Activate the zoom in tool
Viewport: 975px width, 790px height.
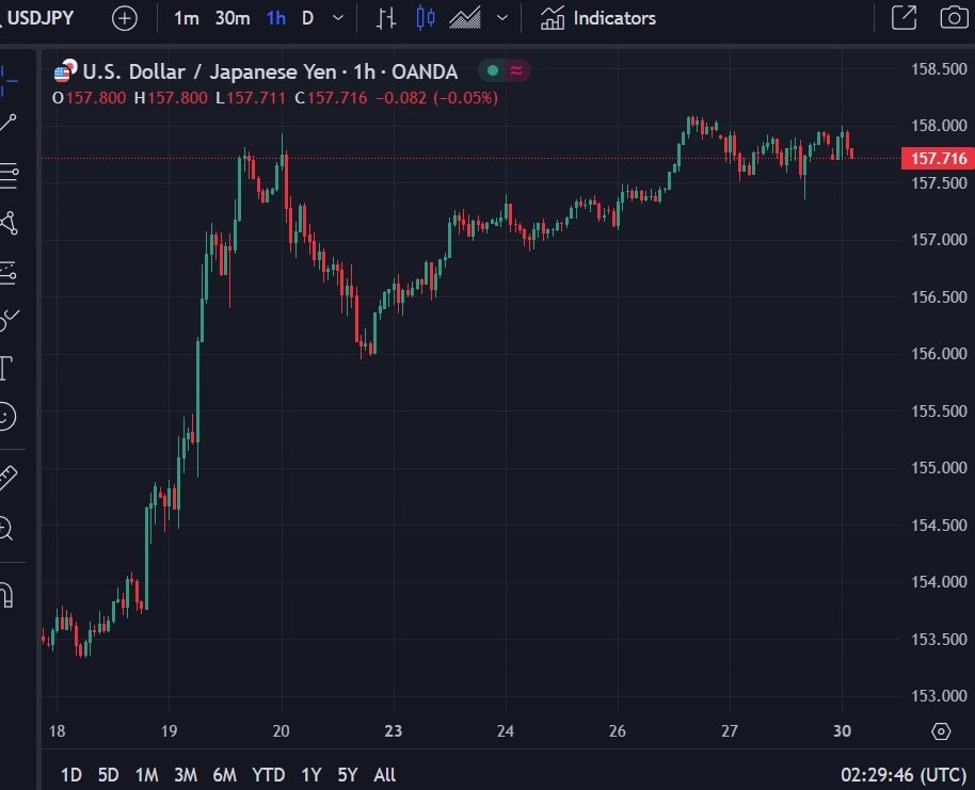tap(6, 529)
